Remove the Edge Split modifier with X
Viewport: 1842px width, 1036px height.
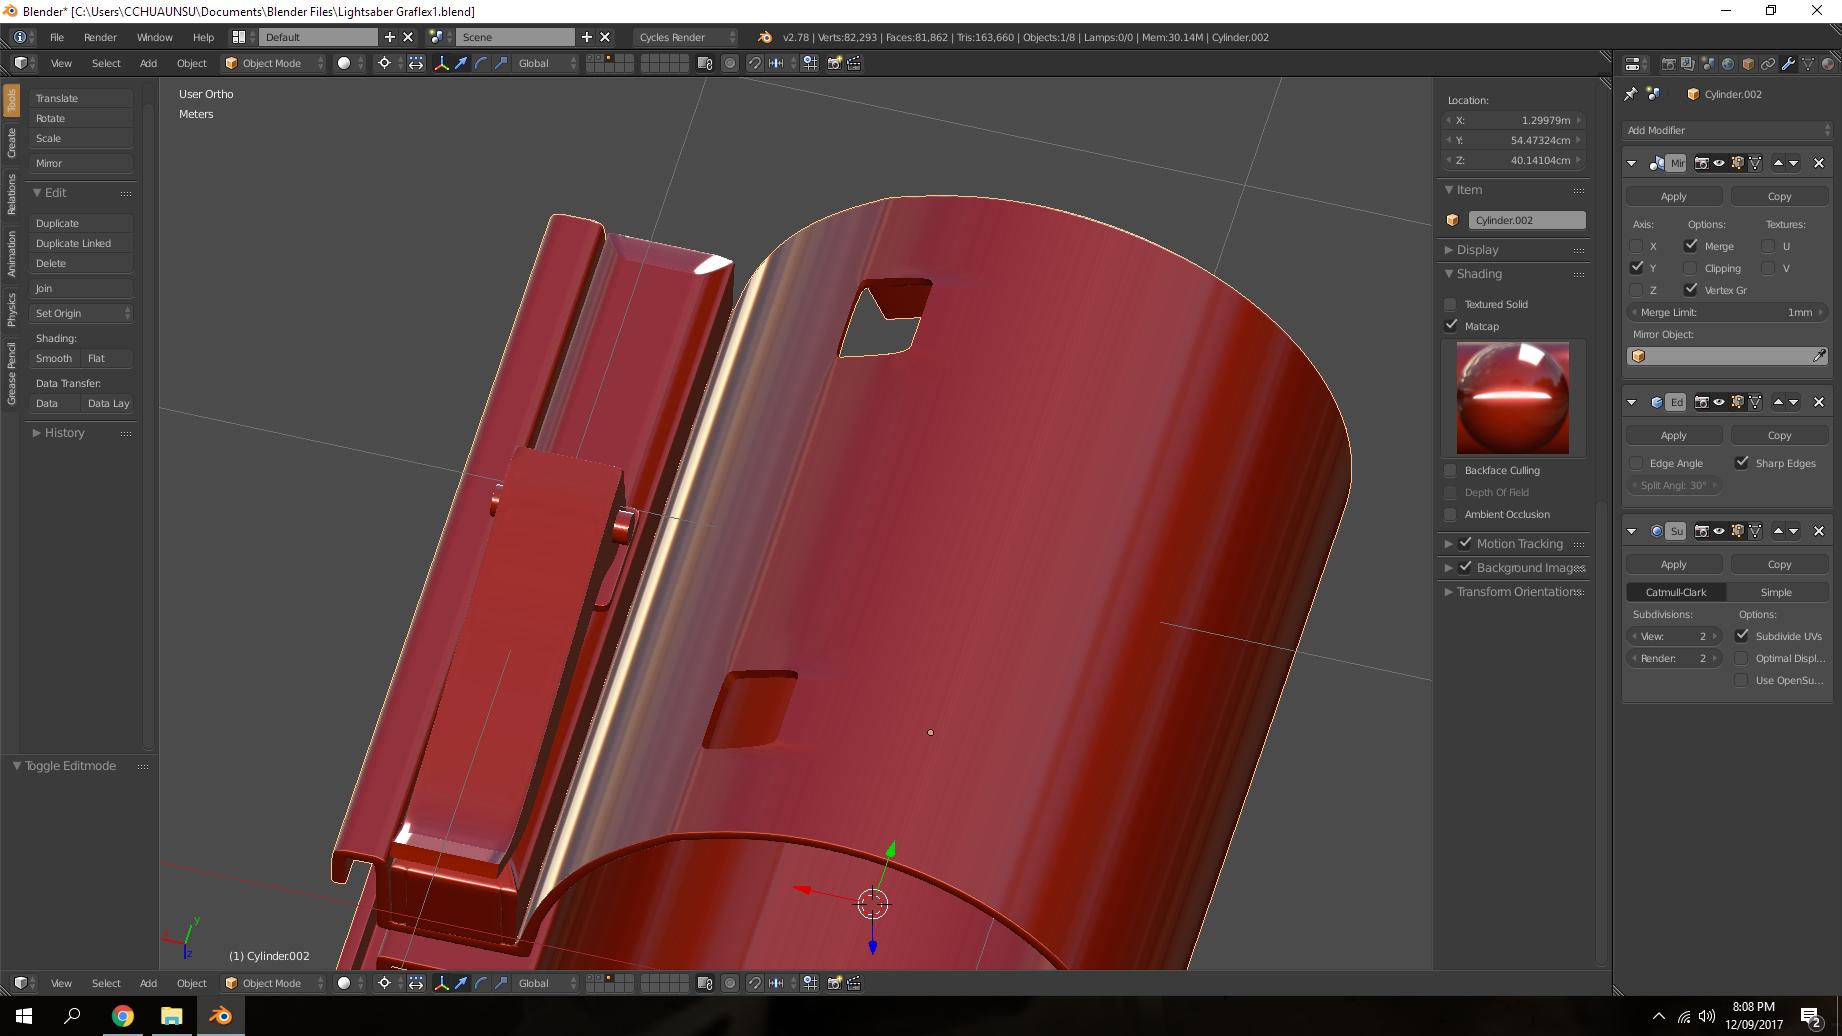(x=1819, y=402)
